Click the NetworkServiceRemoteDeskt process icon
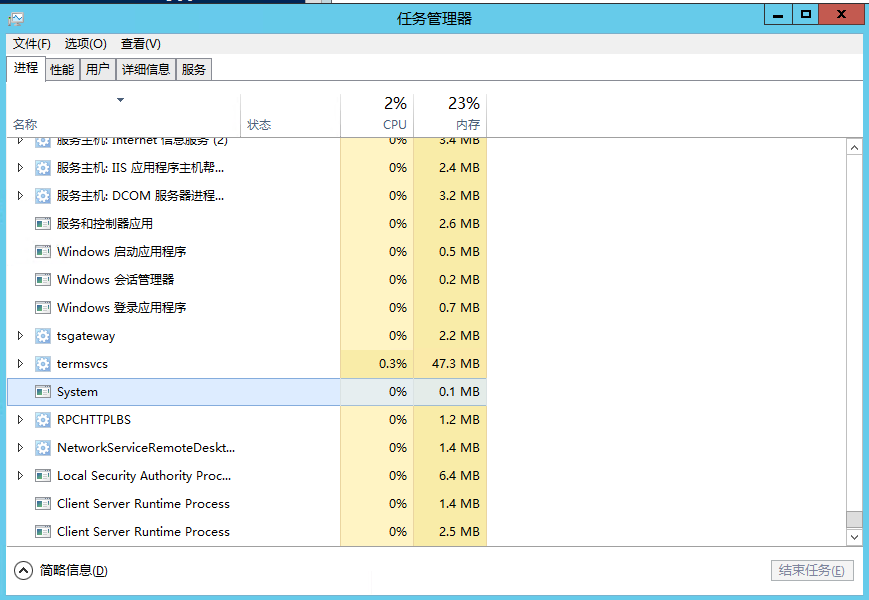This screenshot has height=600, width=869. click(42, 447)
